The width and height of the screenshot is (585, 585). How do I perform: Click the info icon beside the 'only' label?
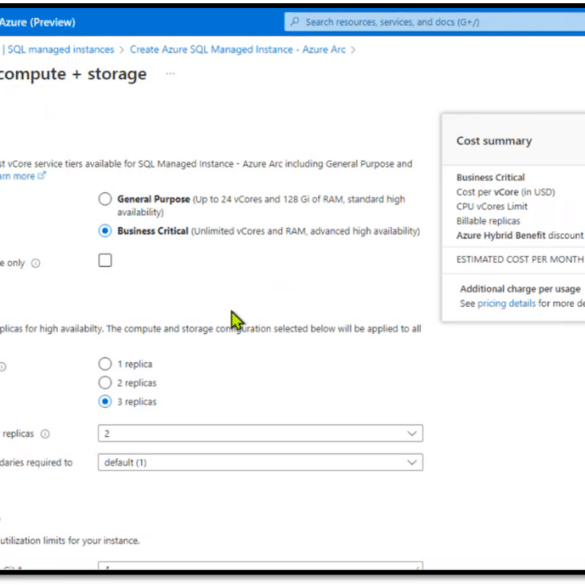pos(35,263)
